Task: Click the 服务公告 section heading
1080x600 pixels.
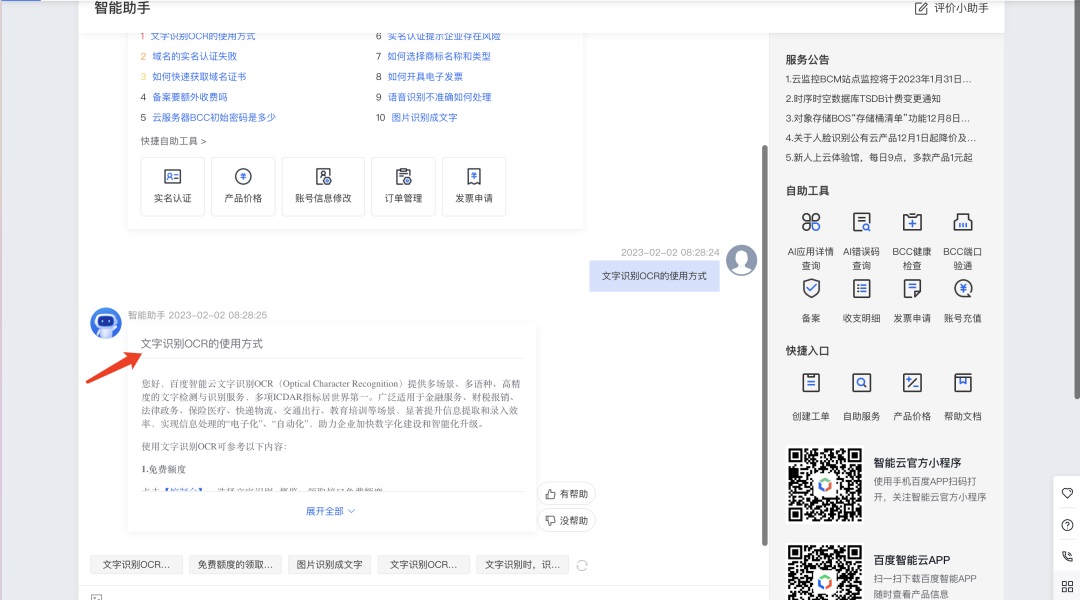Action: coord(807,59)
